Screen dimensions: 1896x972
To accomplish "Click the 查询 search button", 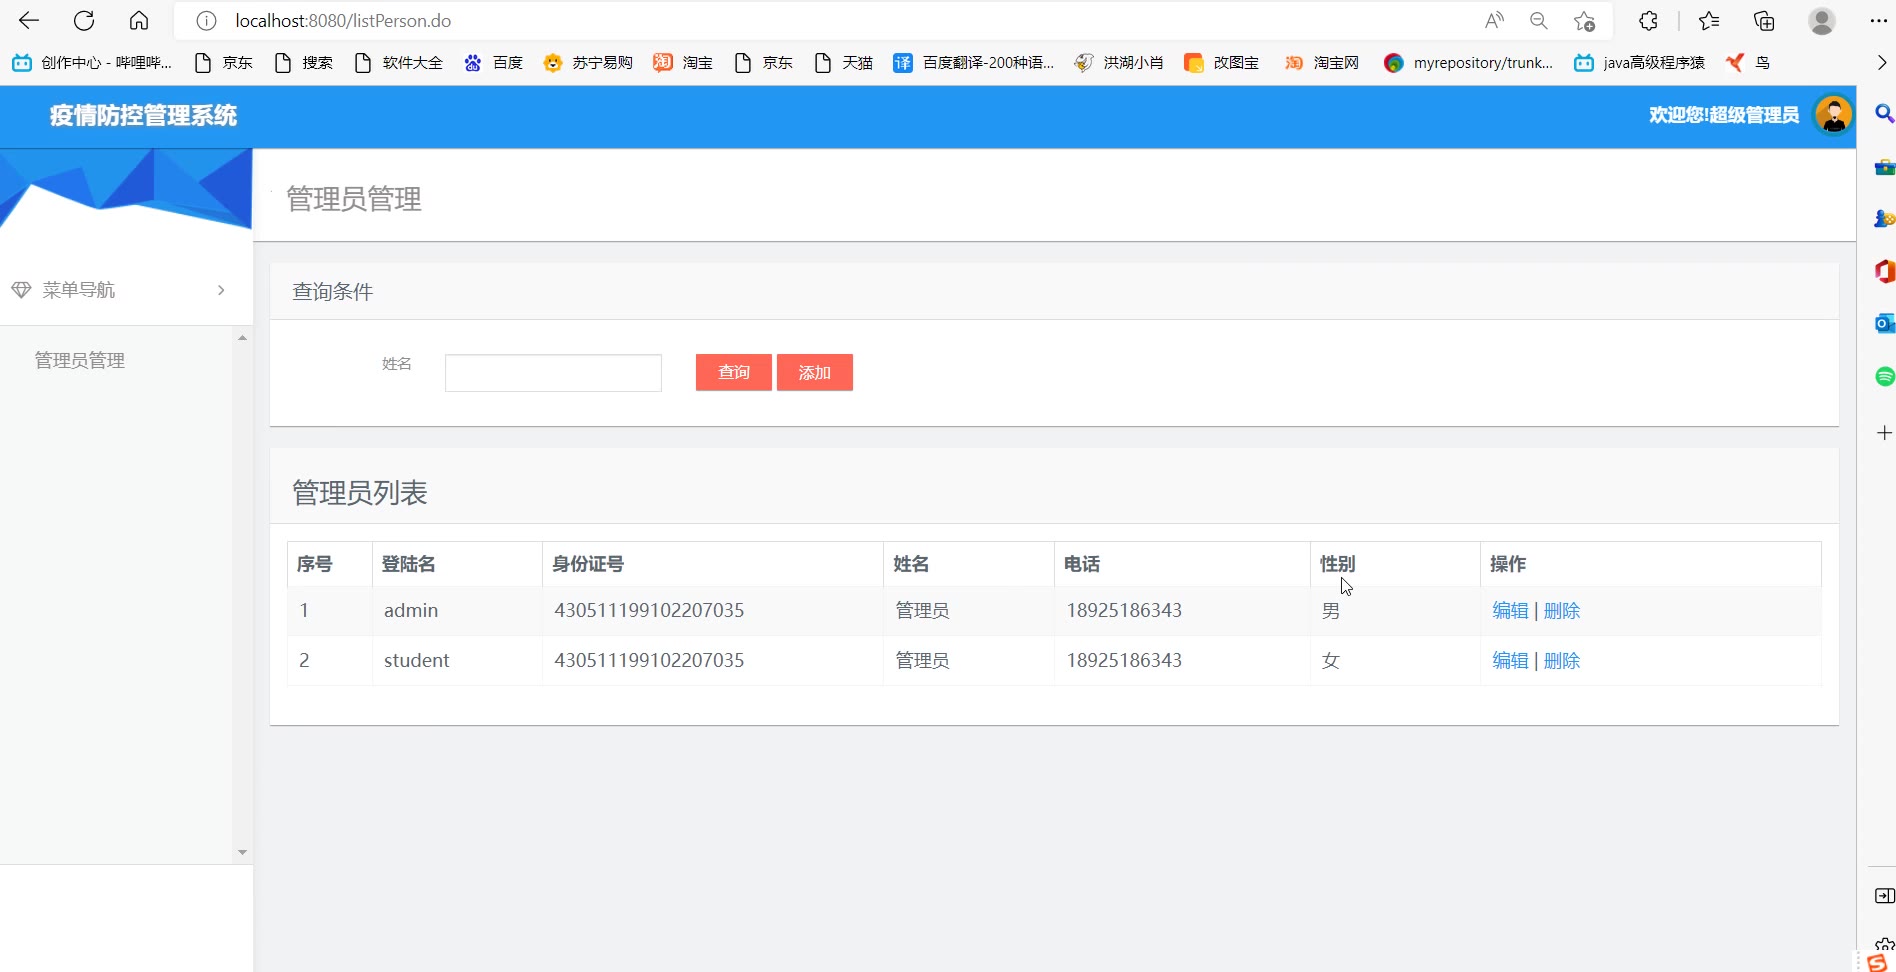I will [x=734, y=373].
